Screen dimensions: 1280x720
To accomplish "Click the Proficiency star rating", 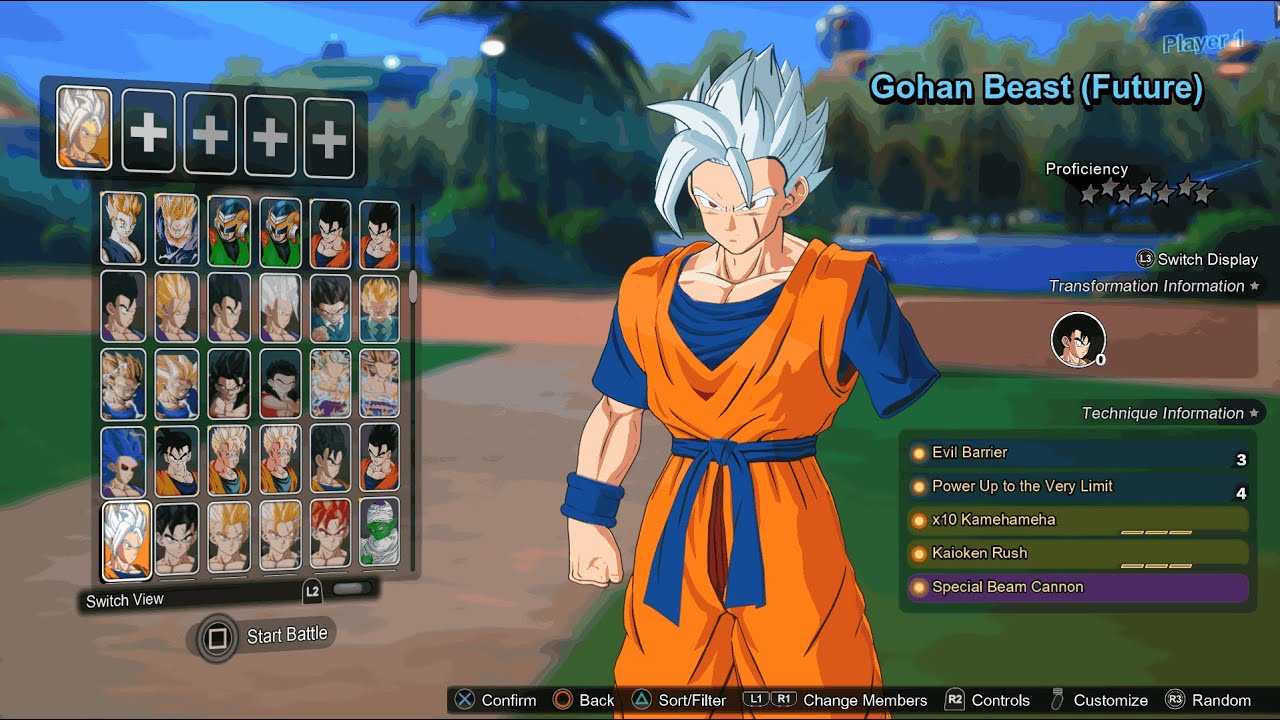I will (1147, 190).
